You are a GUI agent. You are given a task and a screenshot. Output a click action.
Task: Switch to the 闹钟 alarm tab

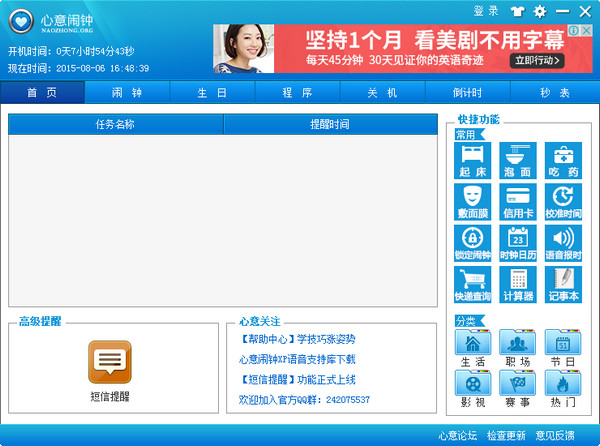(x=127, y=92)
